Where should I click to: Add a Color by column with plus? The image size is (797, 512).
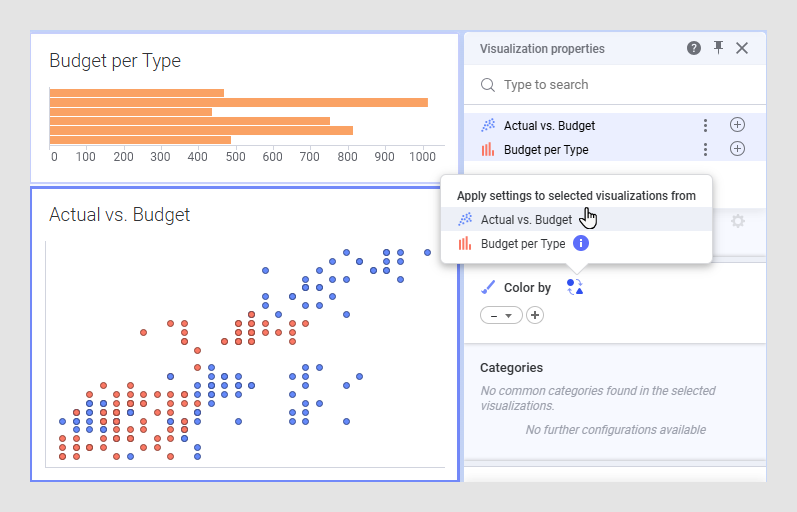pos(535,315)
